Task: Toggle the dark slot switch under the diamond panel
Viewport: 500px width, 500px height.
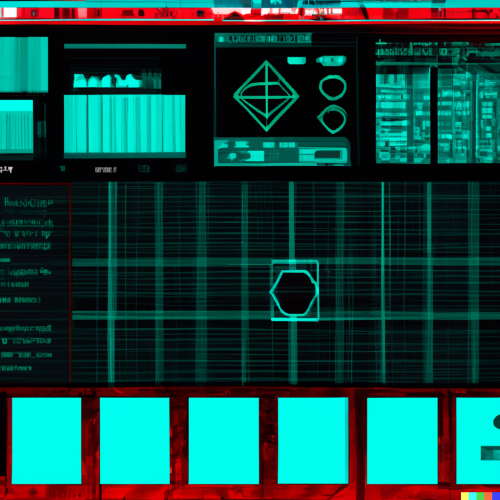Action: tap(327, 154)
